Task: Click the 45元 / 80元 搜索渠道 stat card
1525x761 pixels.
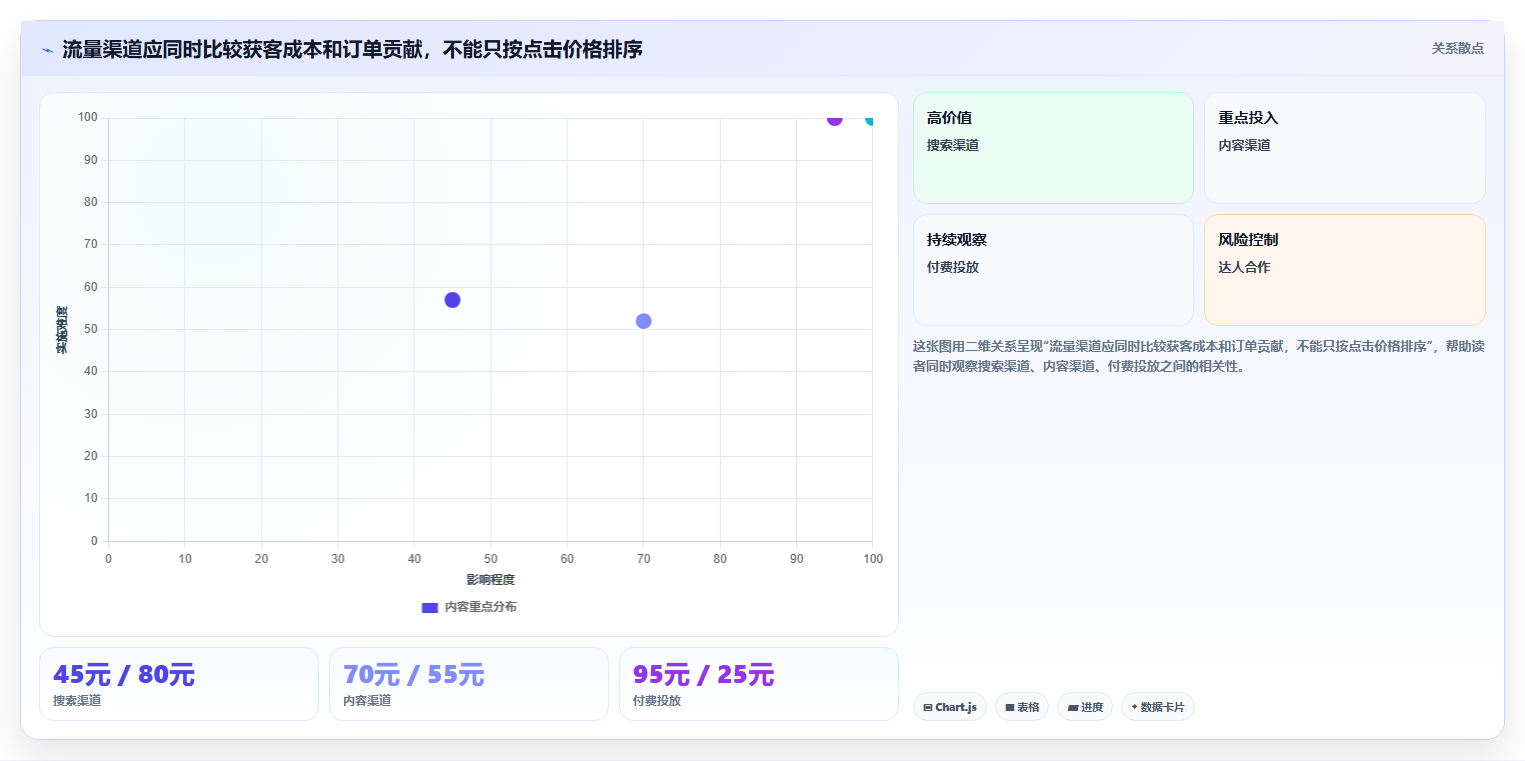Action: pyautogui.click(x=179, y=684)
